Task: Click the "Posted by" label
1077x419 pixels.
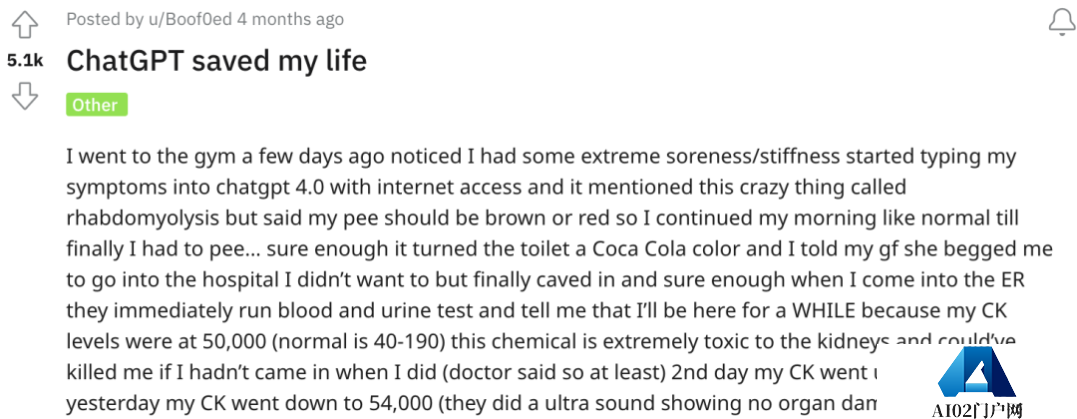Action: (104, 19)
